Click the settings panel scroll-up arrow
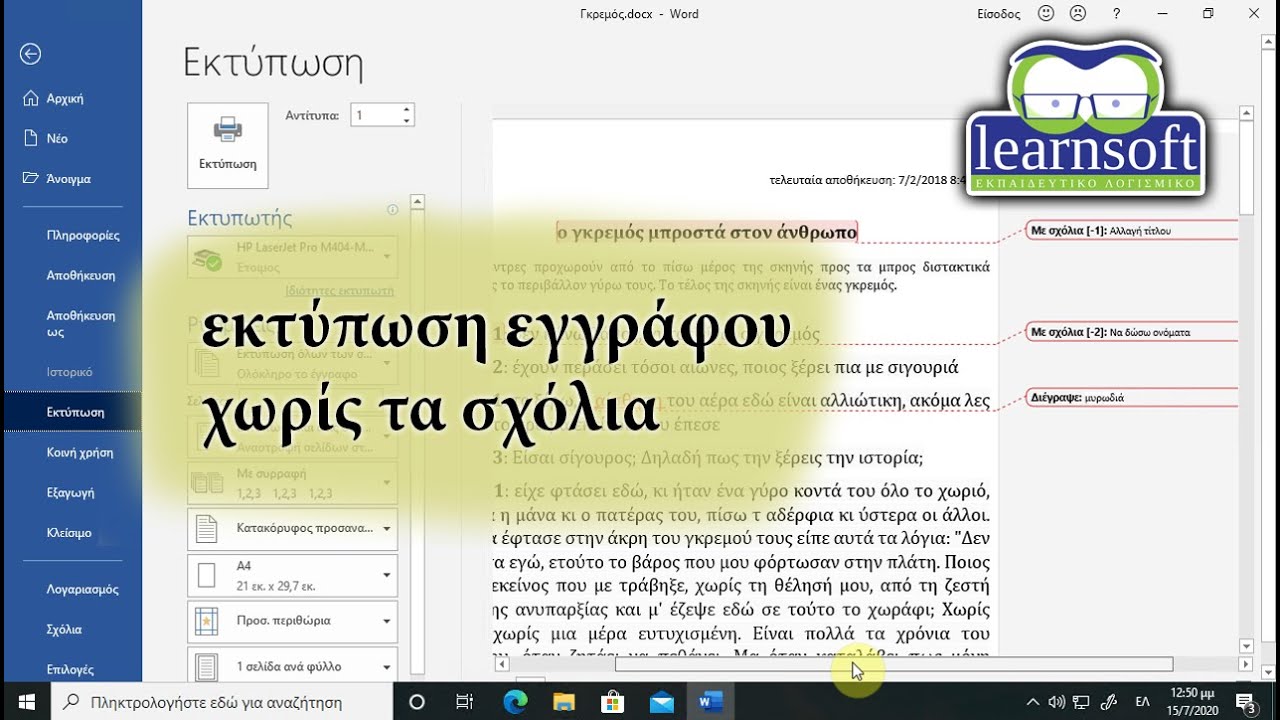Image resolution: width=1280 pixels, height=720 pixels. tap(418, 201)
